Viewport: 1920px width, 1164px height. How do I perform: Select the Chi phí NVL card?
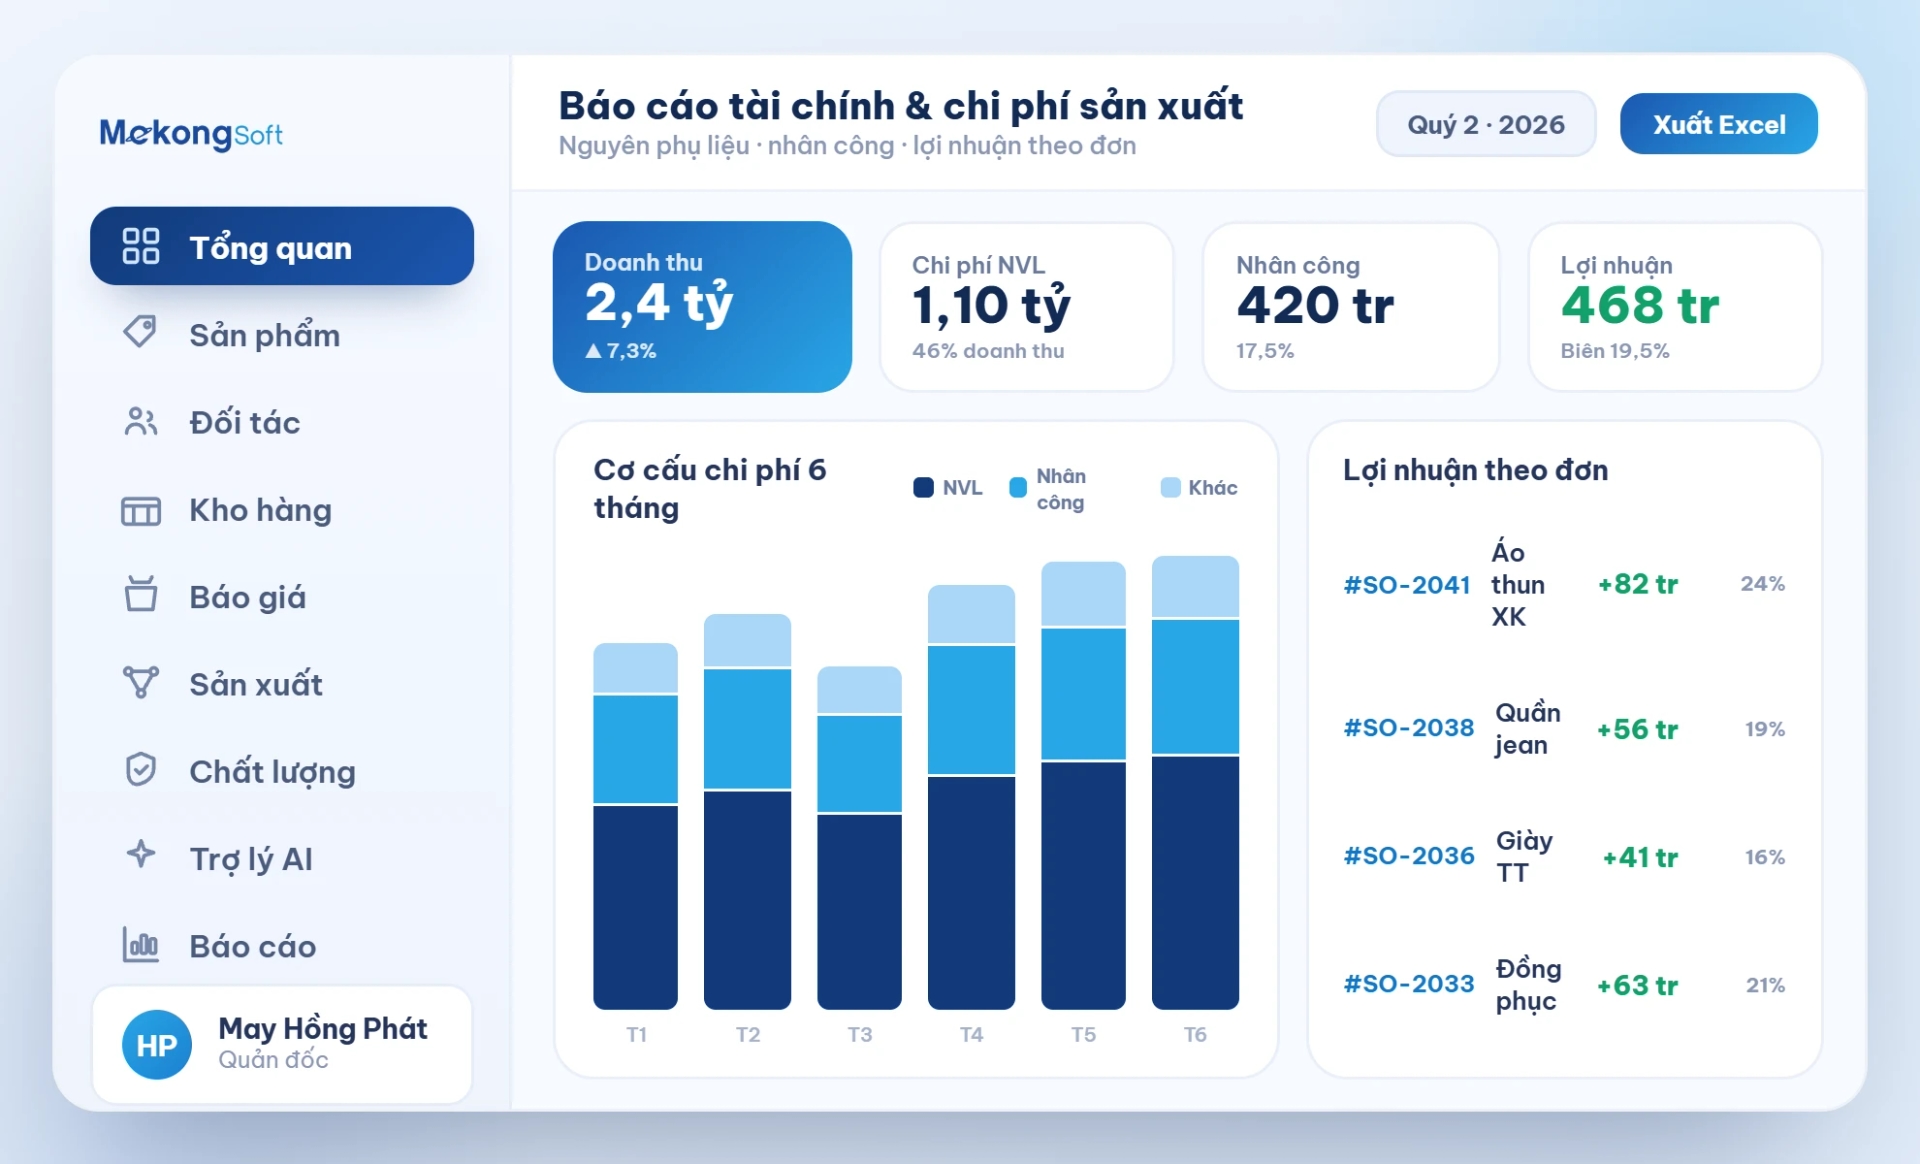tap(1026, 307)
